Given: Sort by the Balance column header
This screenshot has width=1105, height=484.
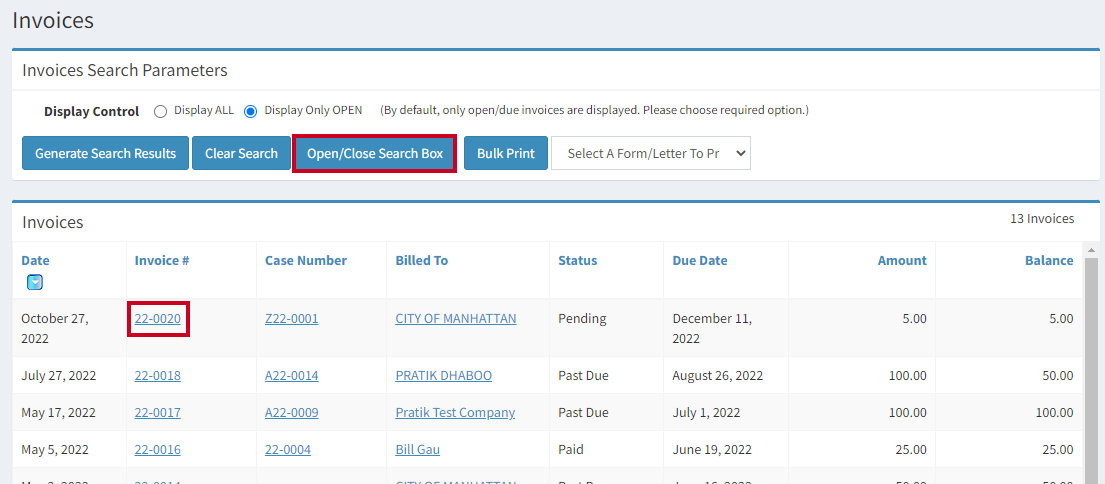Looking at the screenshot, I should pos(1049,260).
